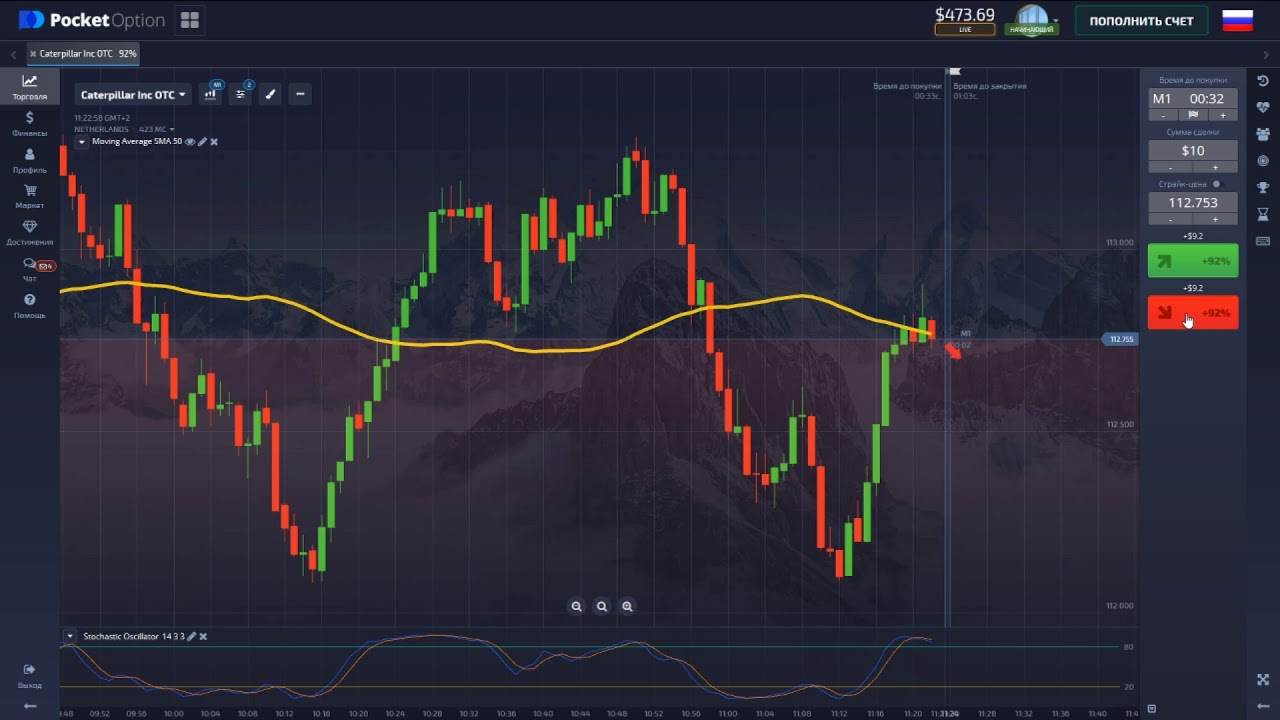Click the $473.69 balance display
This screenshot has height=720, width=1280.
(965, 14)
